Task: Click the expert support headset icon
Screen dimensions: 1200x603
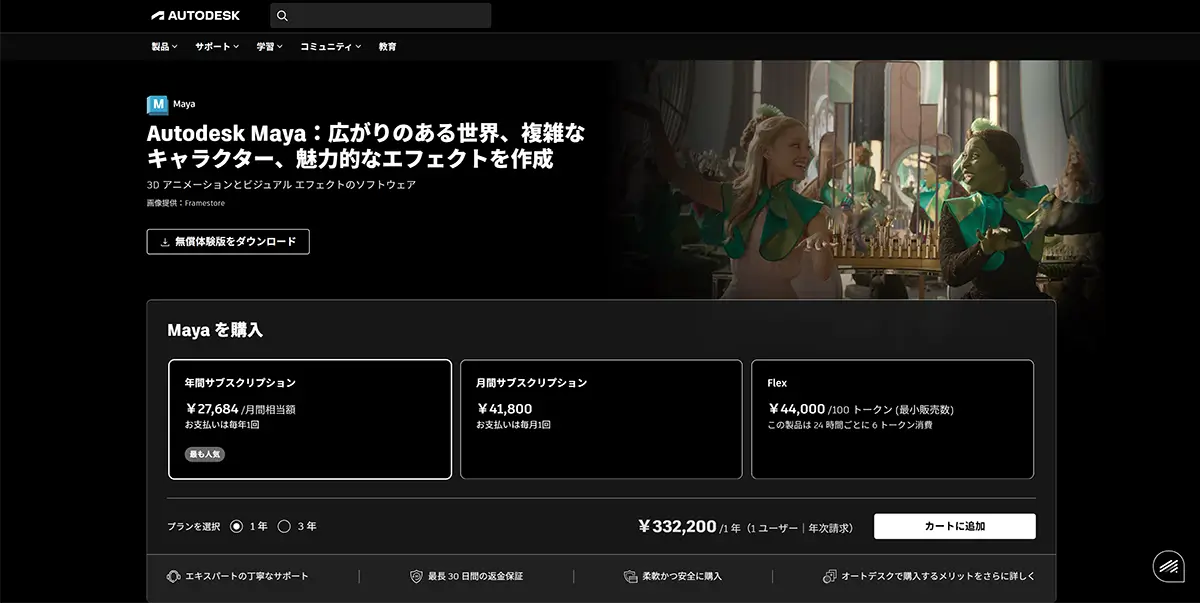Action: click(173, 576)
